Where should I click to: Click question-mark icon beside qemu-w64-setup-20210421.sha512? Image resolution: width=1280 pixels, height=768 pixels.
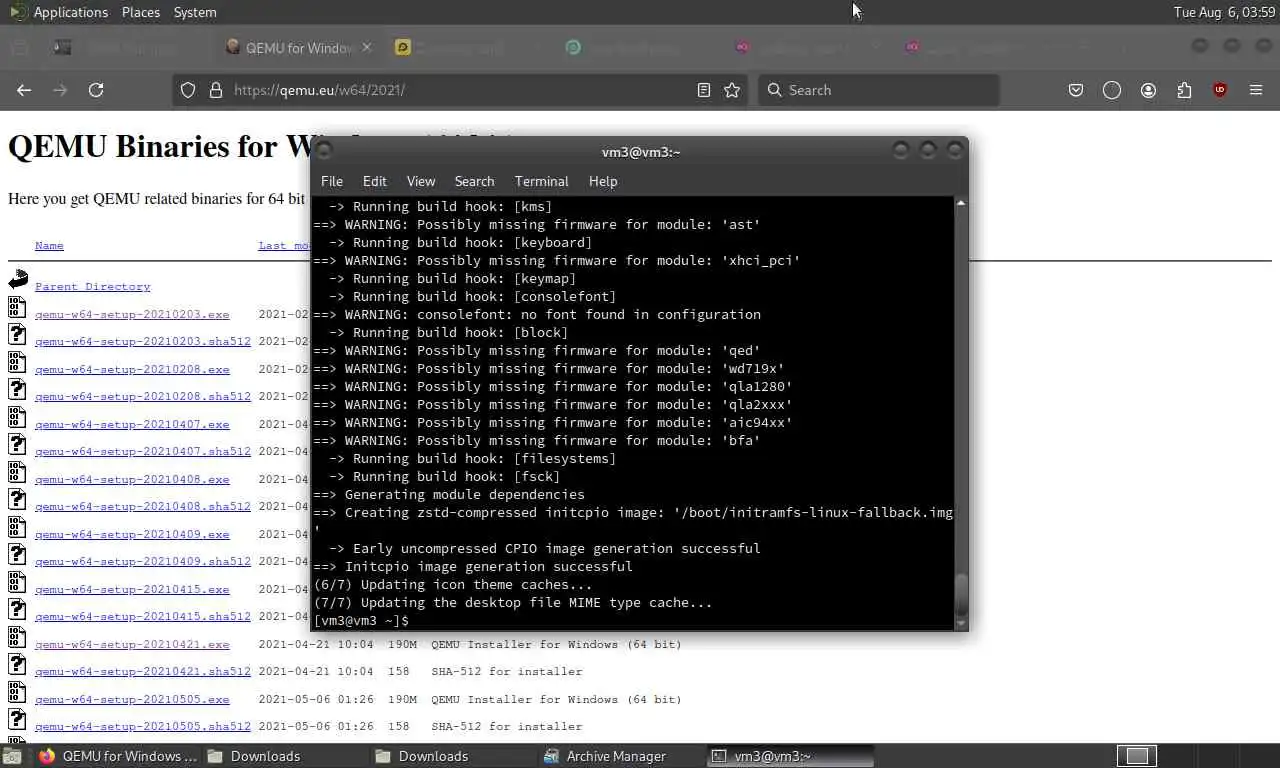(x=17, y=664)
